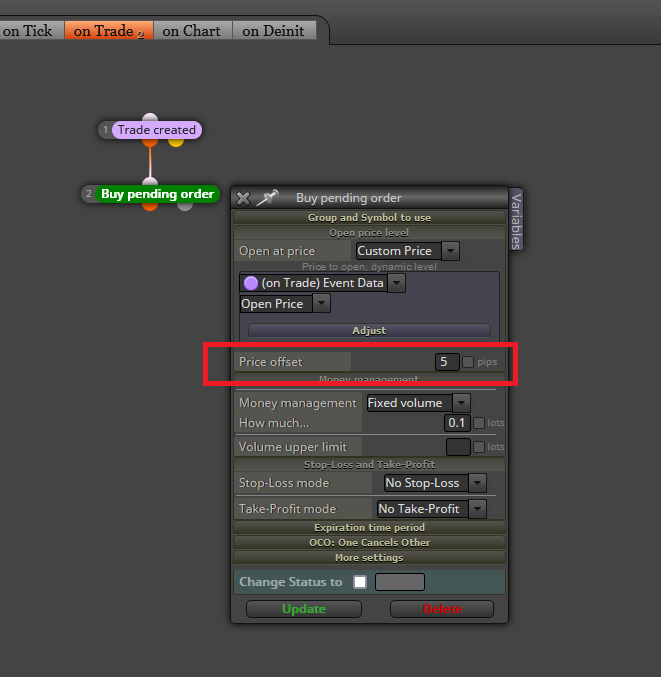Click block number 2 badge
Image resolution: width=661 pixels, height=677 pixels.
[89, 194]
